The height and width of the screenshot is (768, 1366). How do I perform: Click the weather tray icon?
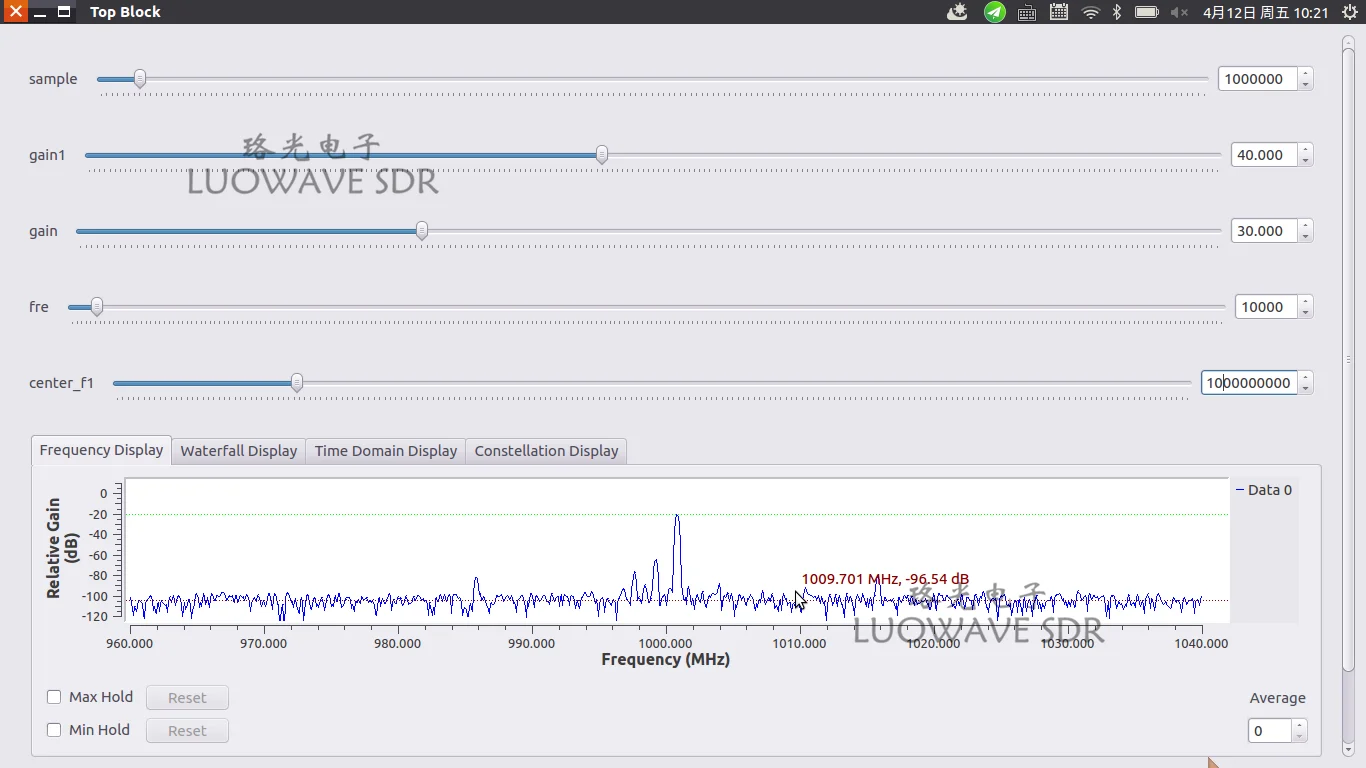tap(957, 12)
